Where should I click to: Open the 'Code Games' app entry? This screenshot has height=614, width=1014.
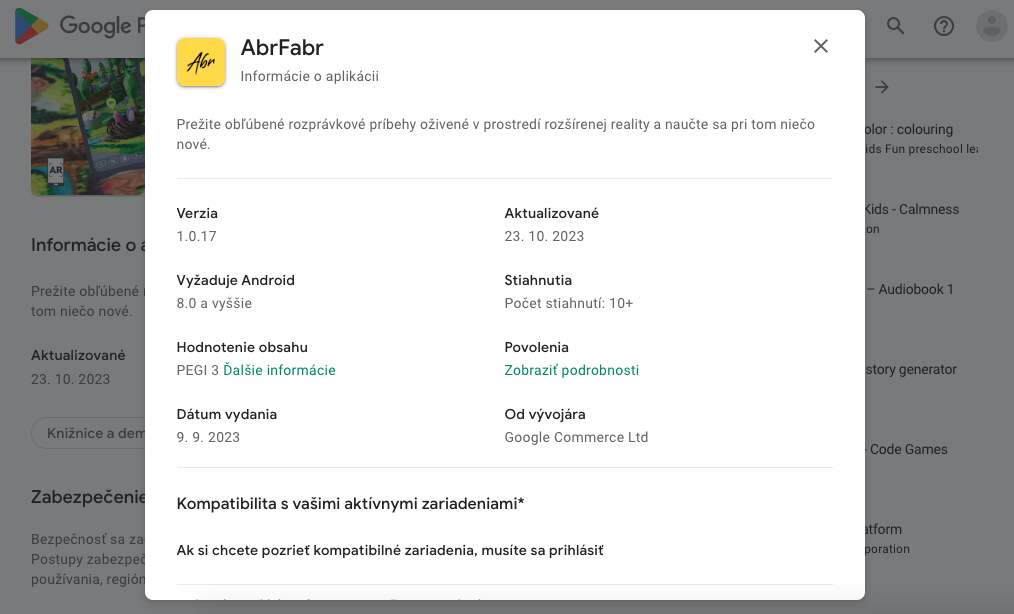[907, 449]
